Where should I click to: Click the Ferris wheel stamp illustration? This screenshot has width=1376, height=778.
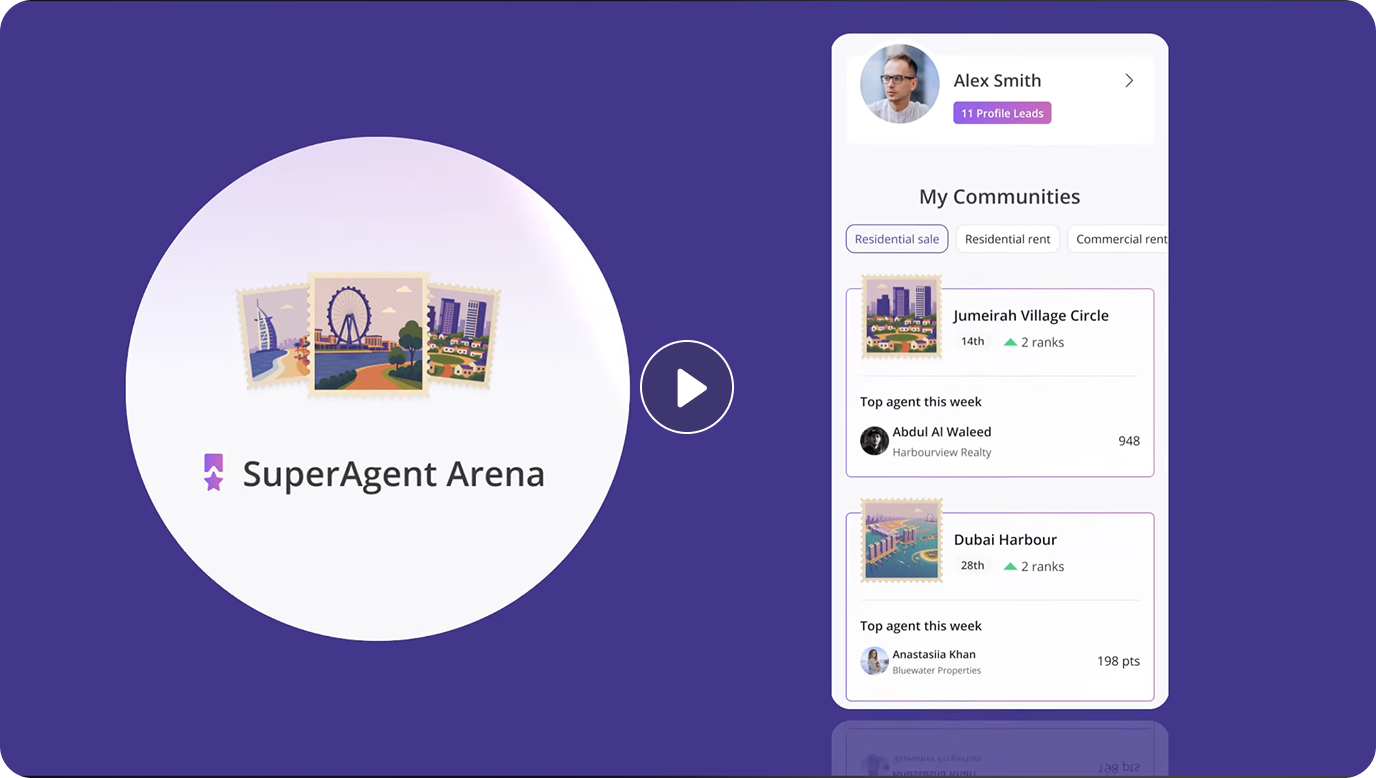pyautogui.click(x=368, y=334)
